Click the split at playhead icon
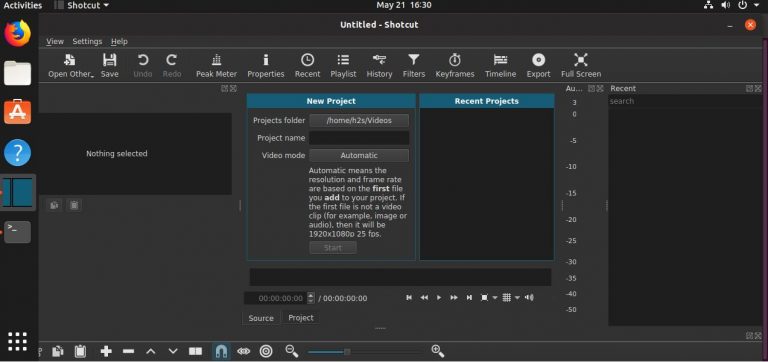Viewport: 768px width, 362px height. point(195,351)
